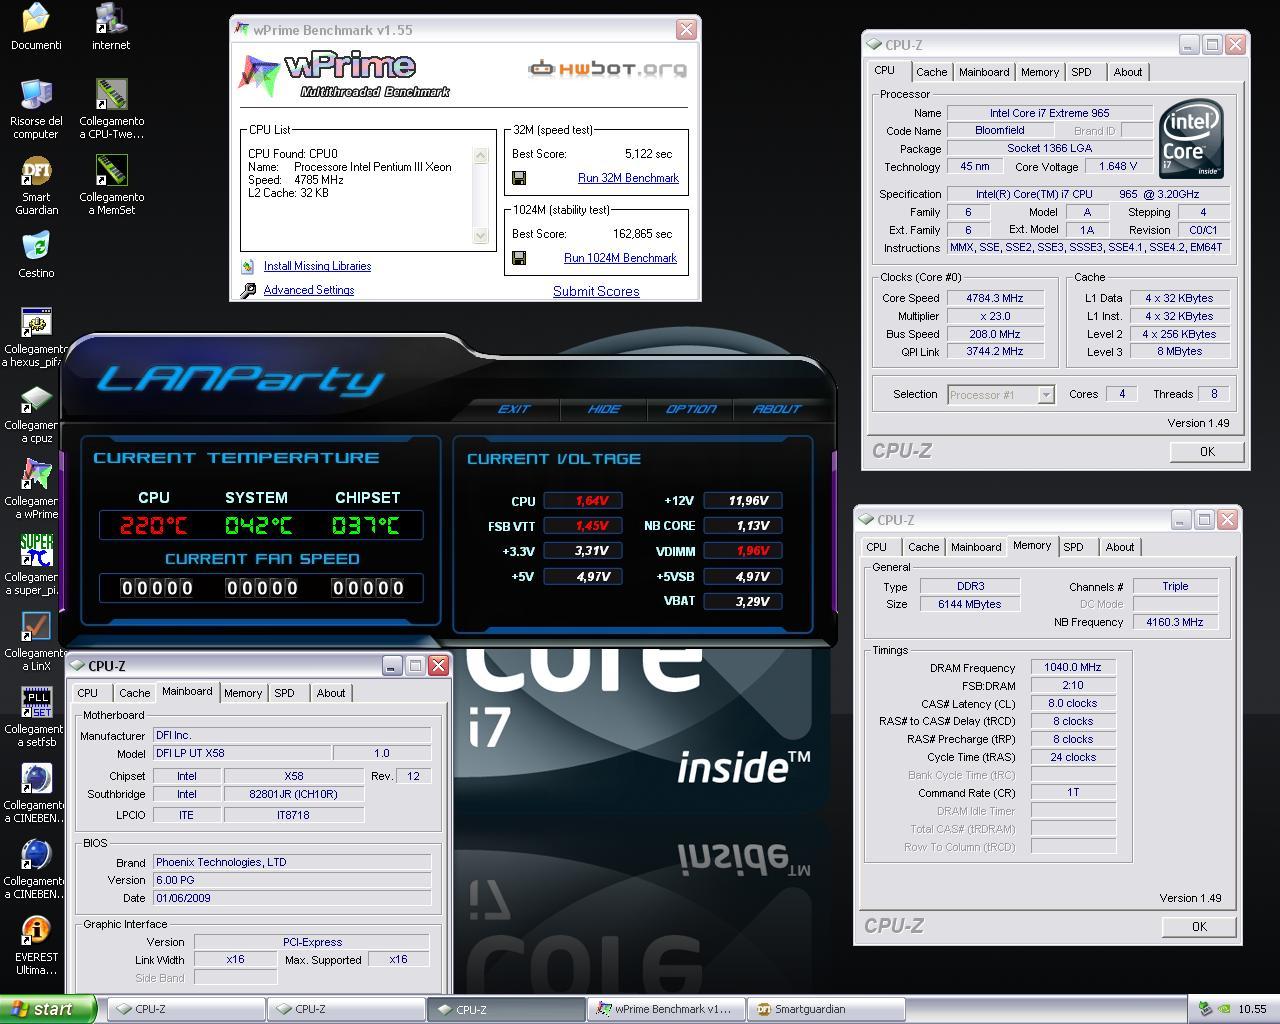This screenshot has width=1280, height=1024.
Task: Click HIDE in LANParty Smart Guardian
Action: click(x=604, y=409)
